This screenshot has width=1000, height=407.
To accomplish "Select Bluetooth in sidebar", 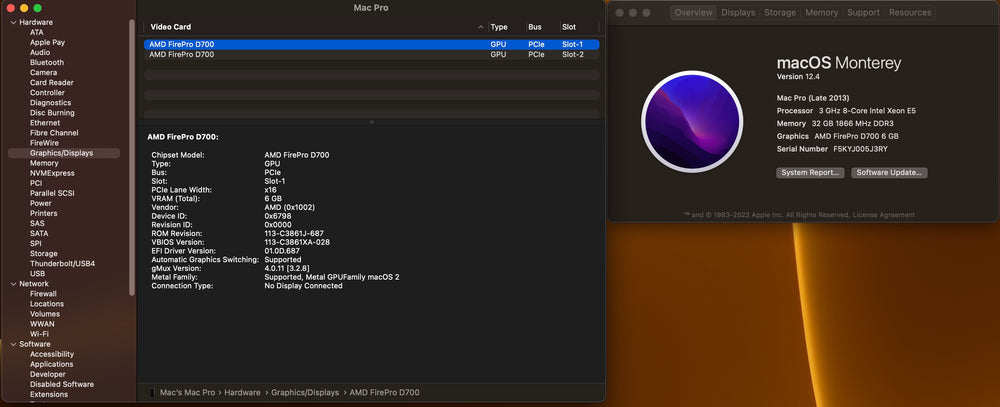I will tap(47, 63).
